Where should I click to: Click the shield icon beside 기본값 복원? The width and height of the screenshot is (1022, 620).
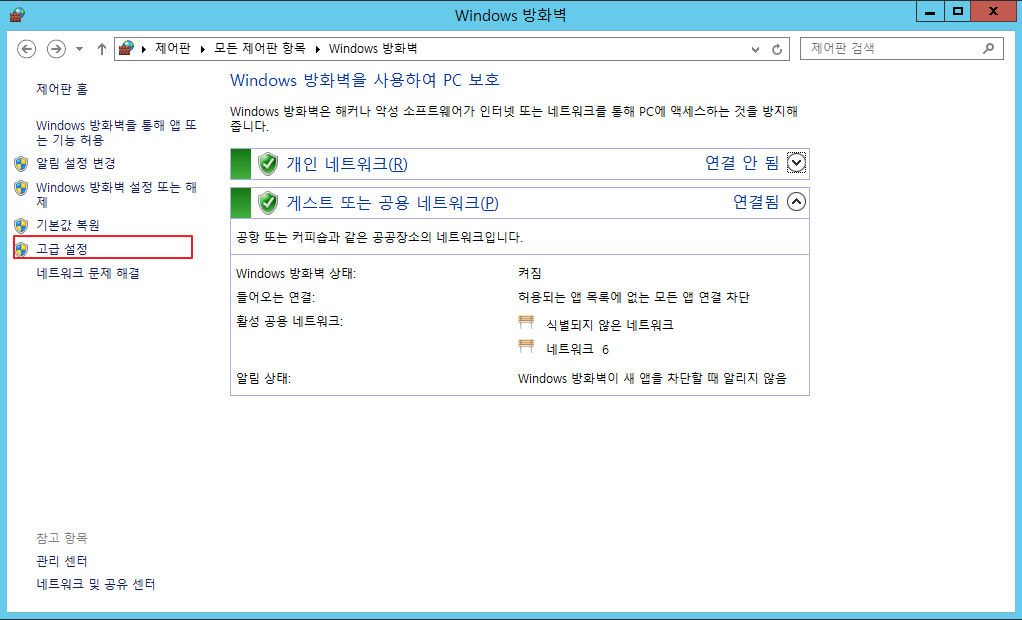[x=22, y=226]
